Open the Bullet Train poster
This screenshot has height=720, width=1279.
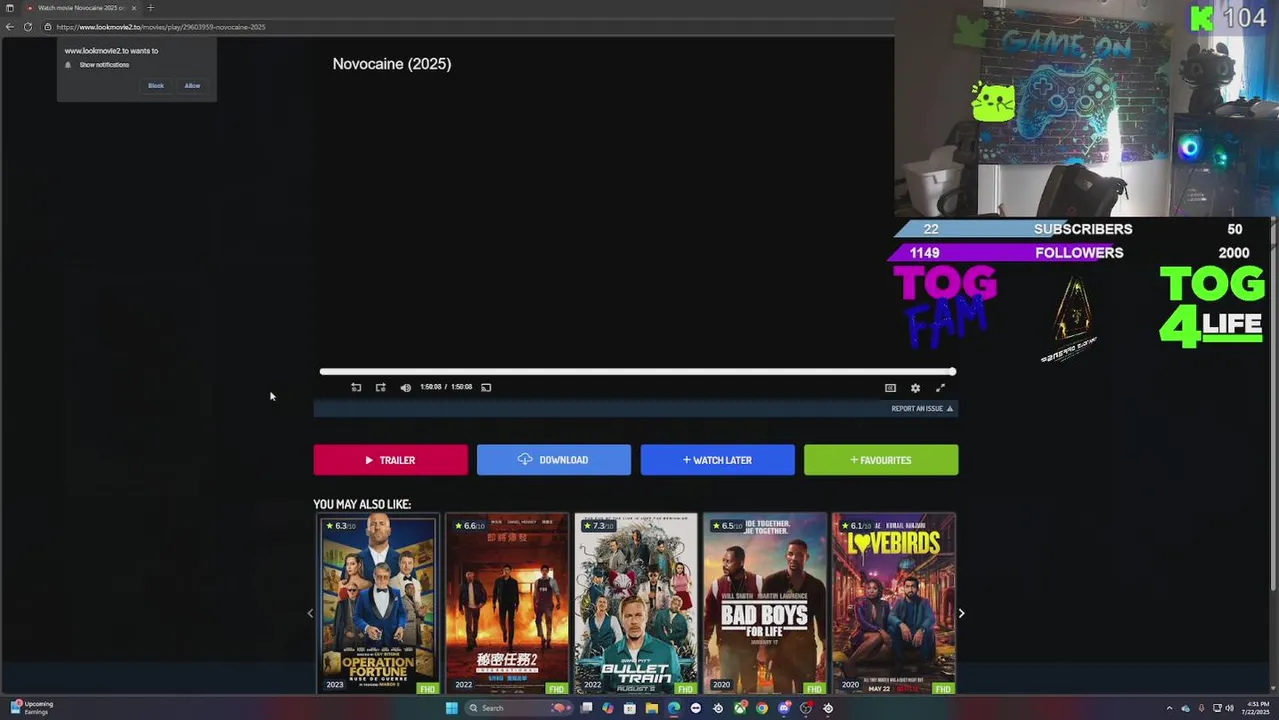click(x=636, y=604)
